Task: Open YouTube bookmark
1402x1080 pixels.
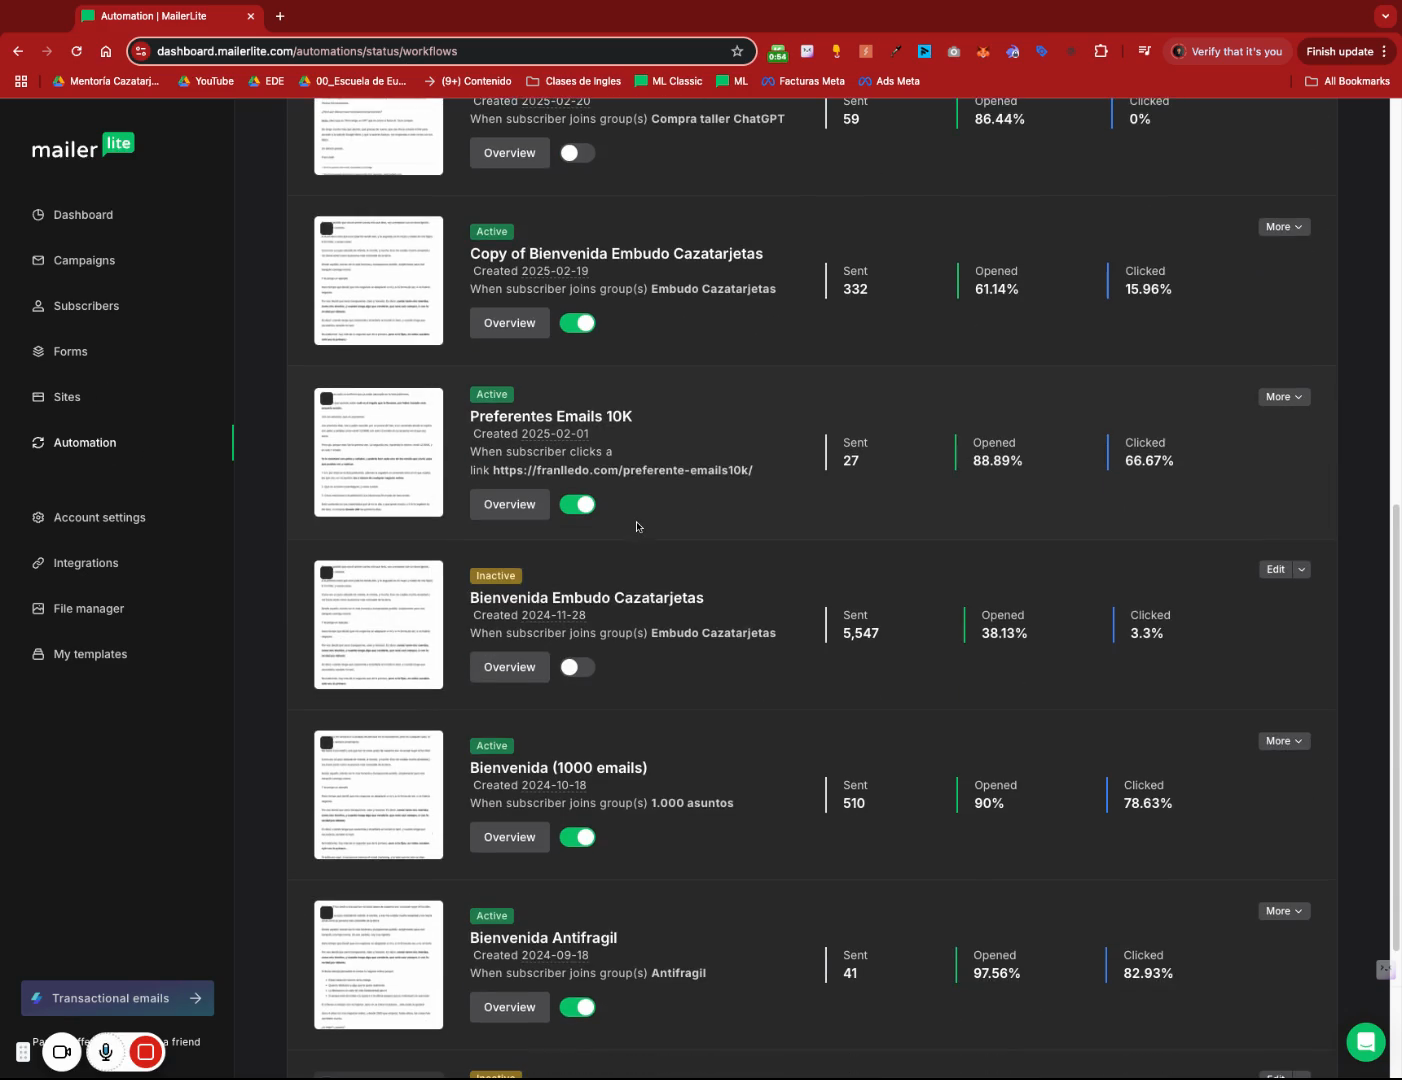Action: (205, 81)
